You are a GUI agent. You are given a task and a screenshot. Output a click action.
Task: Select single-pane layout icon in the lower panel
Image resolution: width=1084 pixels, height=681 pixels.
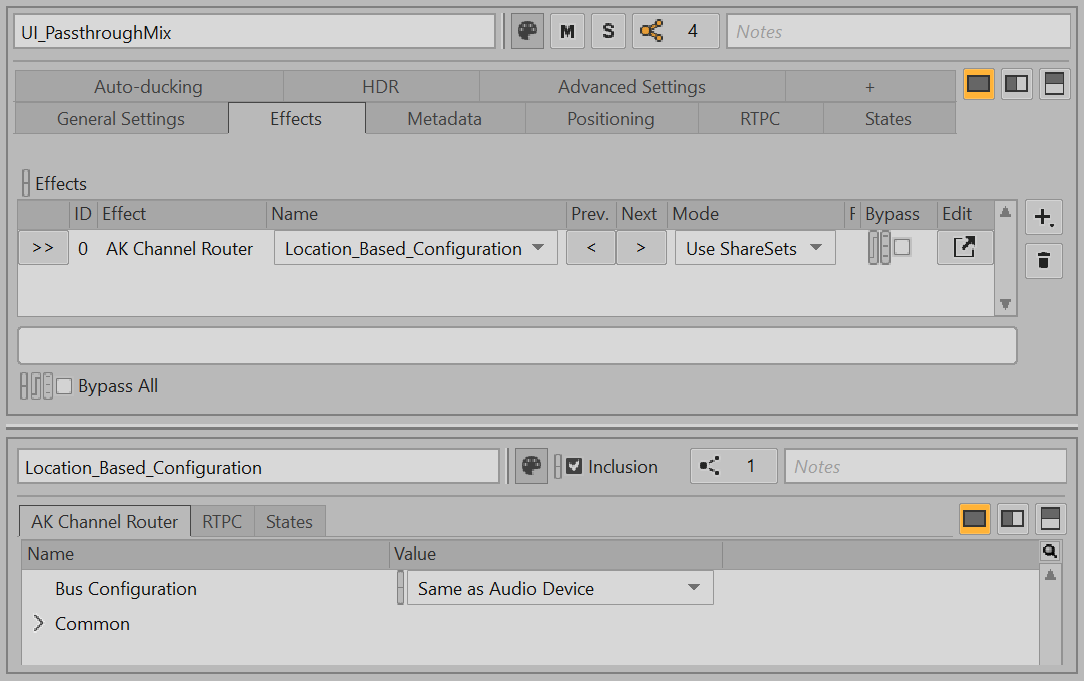click(x=975, y=518)
